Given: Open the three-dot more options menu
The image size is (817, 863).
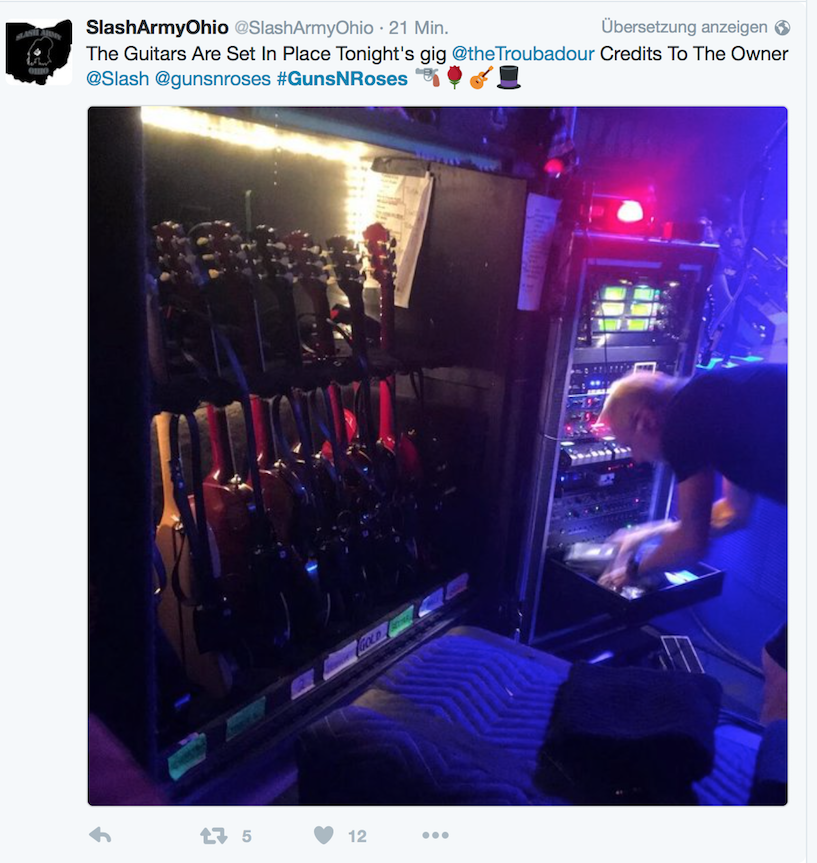Looking at the screenshot, I should coord(435,835).
